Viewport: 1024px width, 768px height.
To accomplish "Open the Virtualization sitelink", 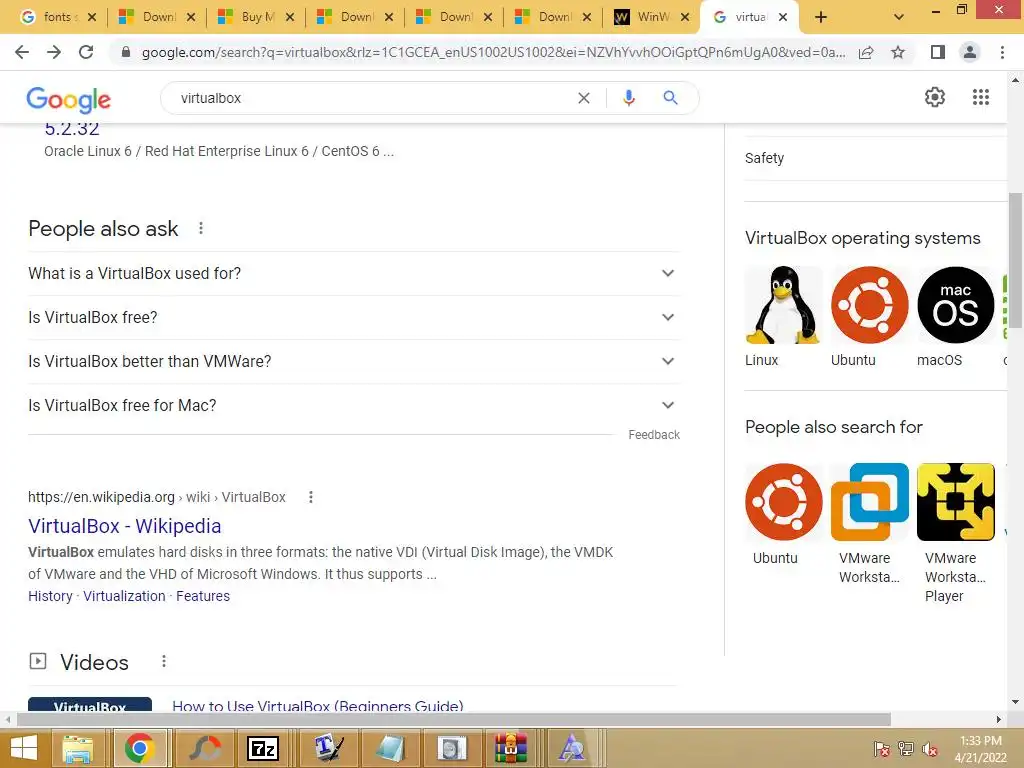I will click(x=124, y=596).
